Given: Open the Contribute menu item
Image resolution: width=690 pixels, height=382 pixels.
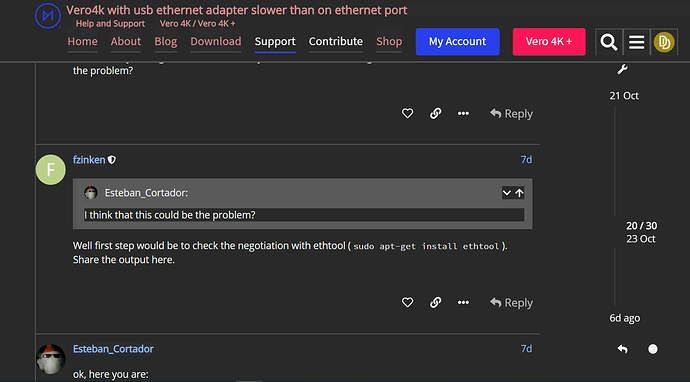Looking at the screenshot, I should pos(336,41).
